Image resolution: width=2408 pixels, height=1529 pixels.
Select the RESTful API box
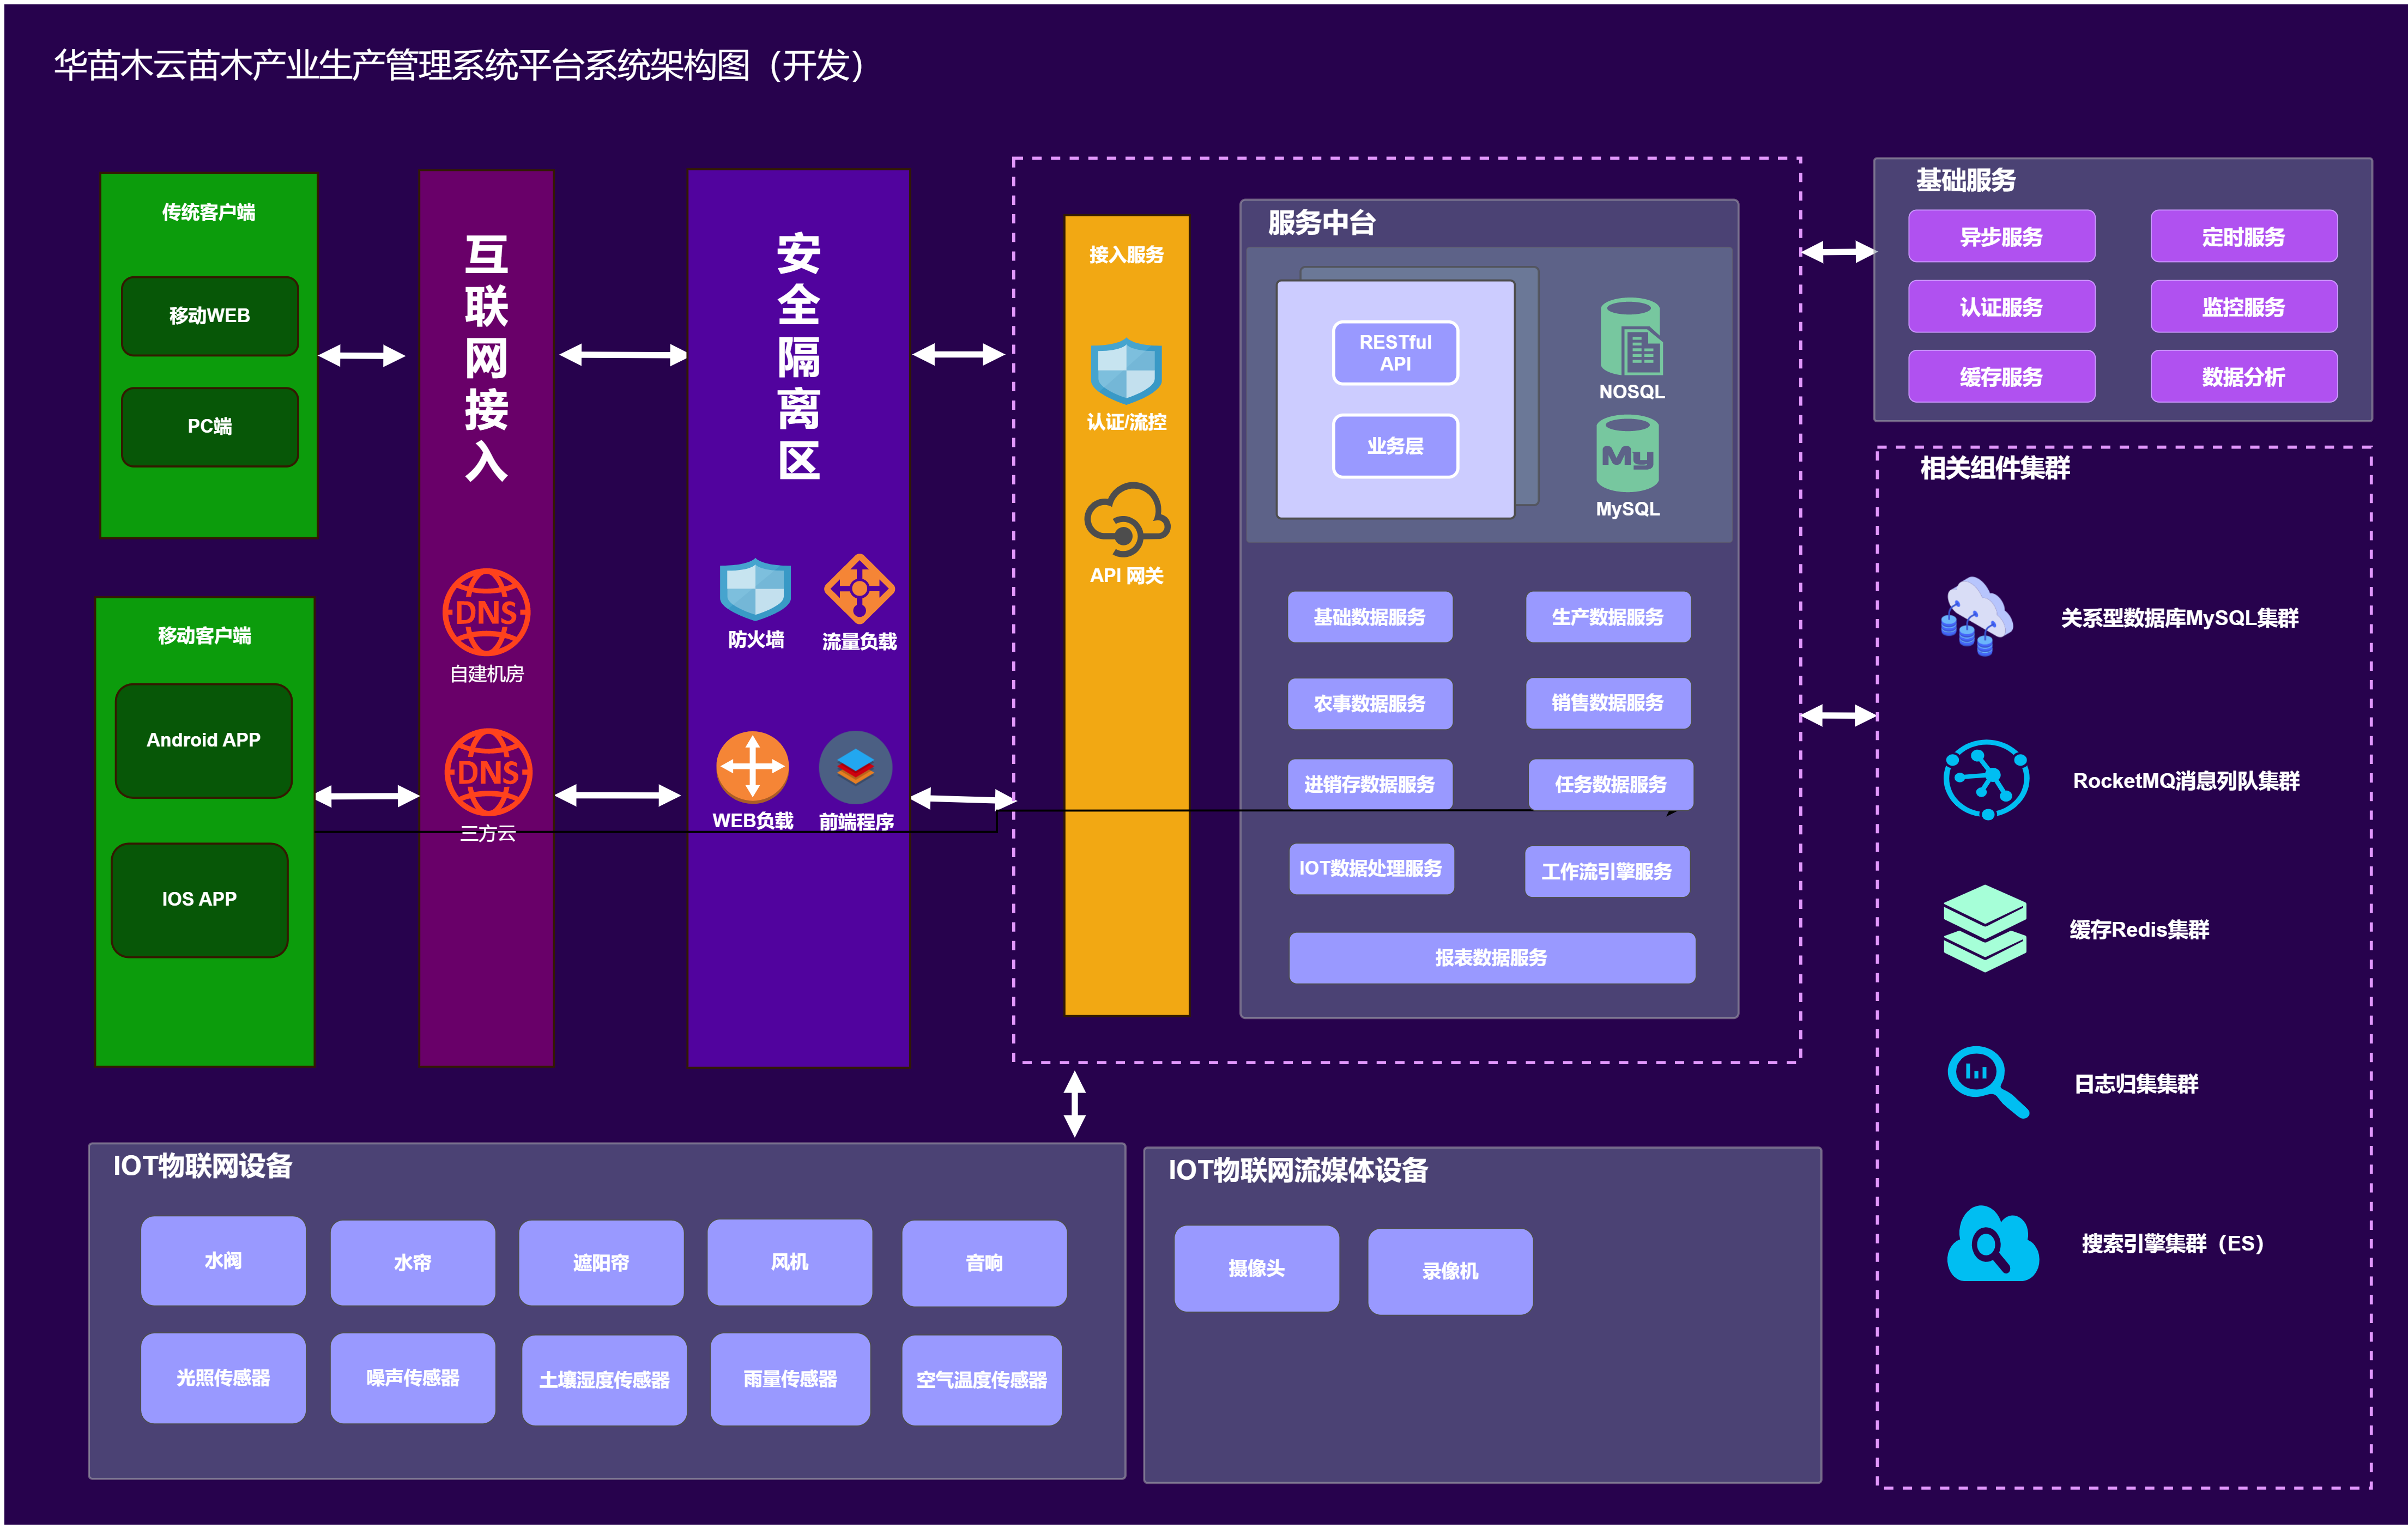click(1395, 353)
